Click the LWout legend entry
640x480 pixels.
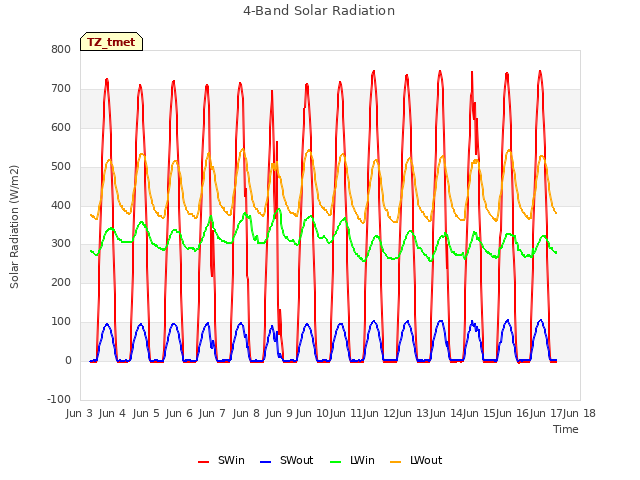(416, 460)
